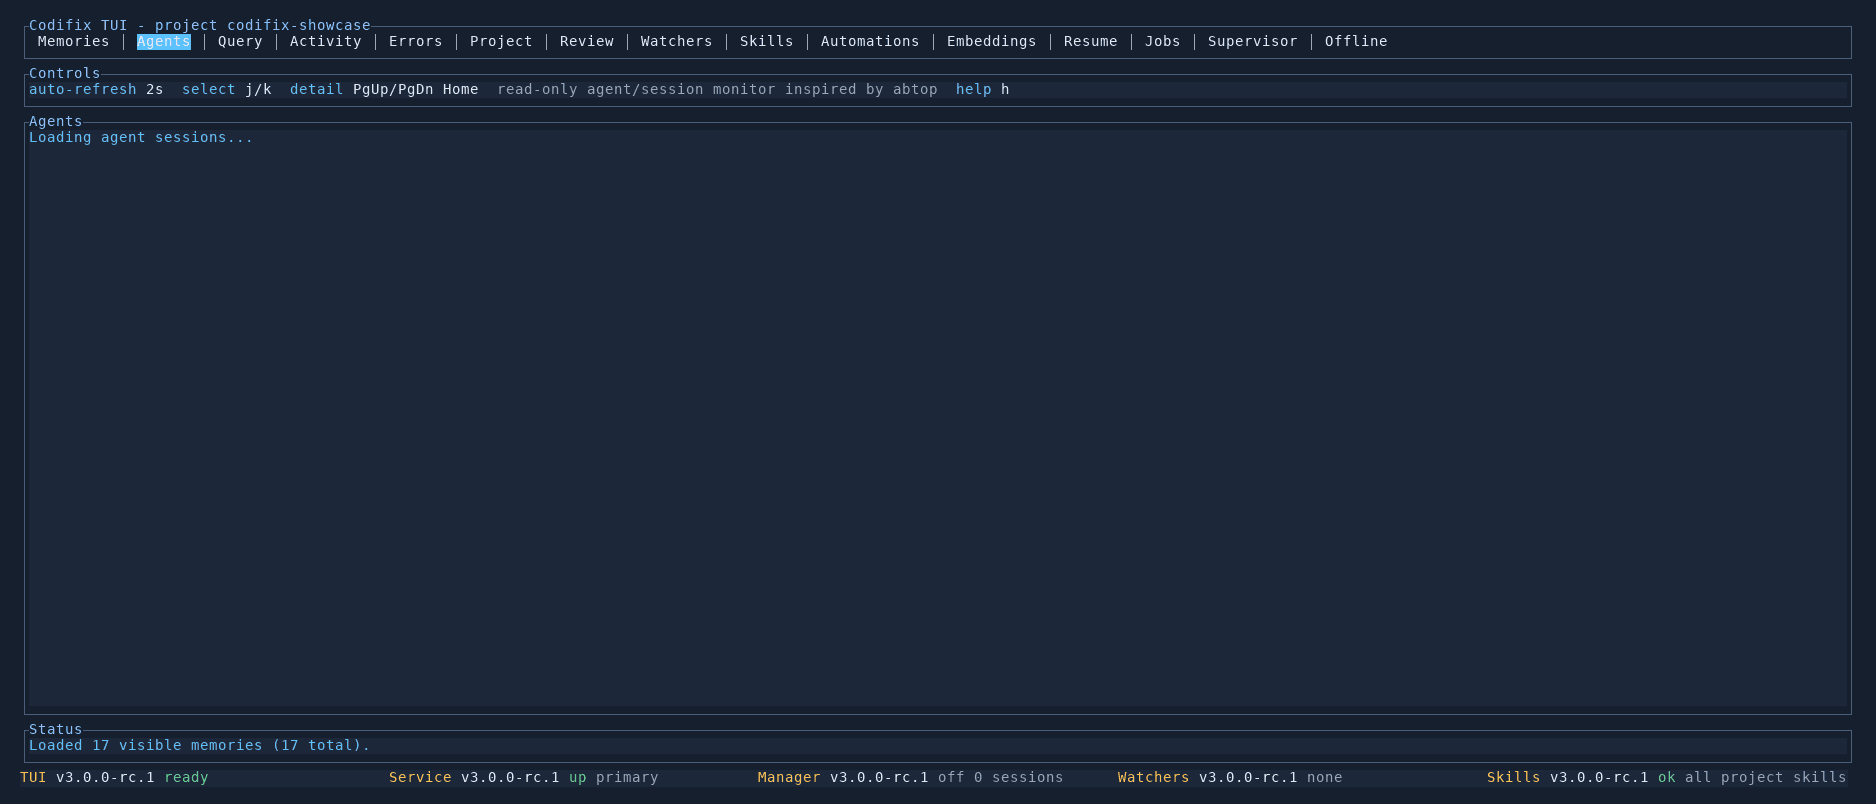The height and width of the screenshot is (804, 1876).
Task: Show the Watchers tab
Action: tap(677, 41)
